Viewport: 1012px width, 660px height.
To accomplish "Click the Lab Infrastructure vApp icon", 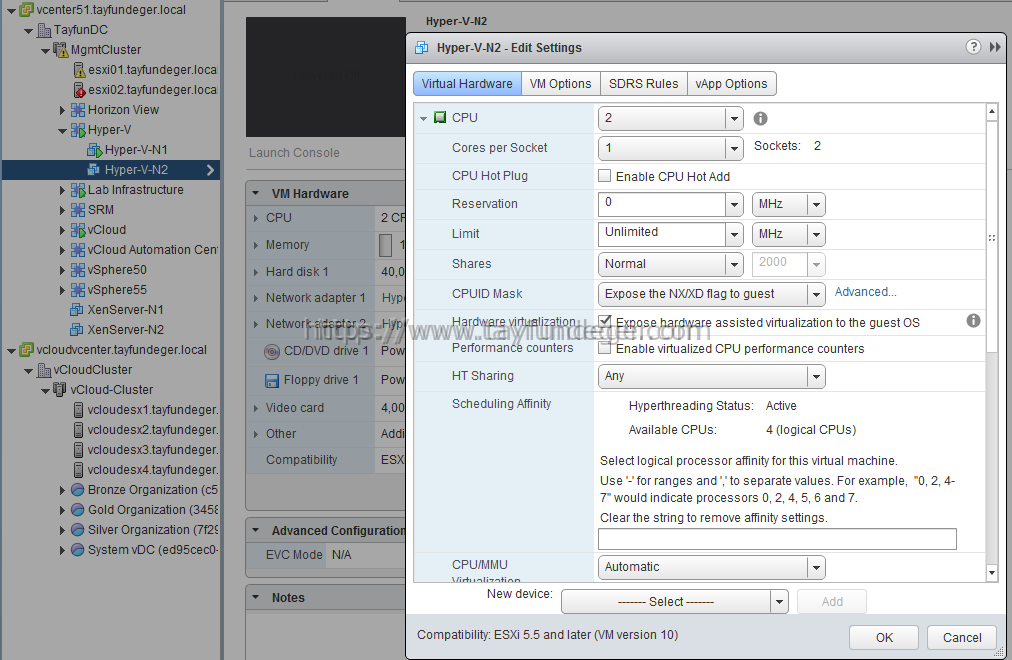I will click(x=77, y=190).
